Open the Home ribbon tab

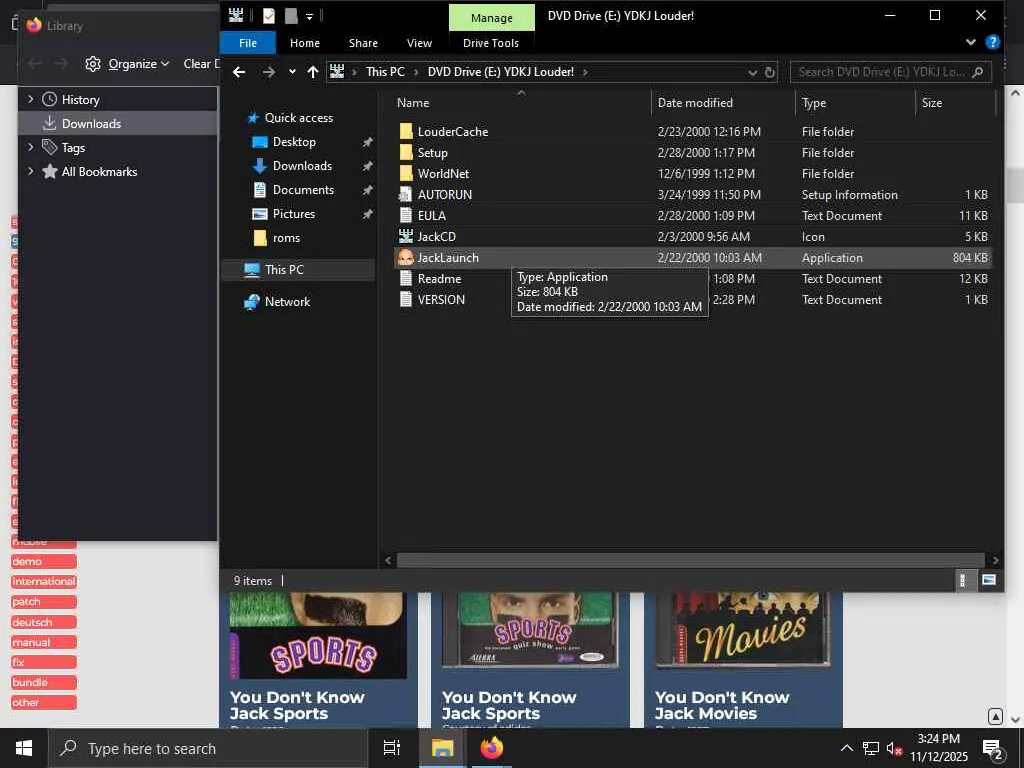coord(305,43)
